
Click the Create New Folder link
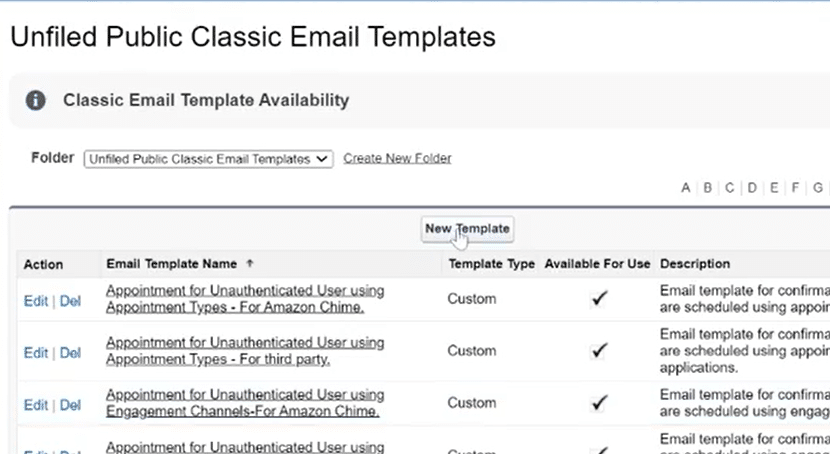click(x=397, y=158)
